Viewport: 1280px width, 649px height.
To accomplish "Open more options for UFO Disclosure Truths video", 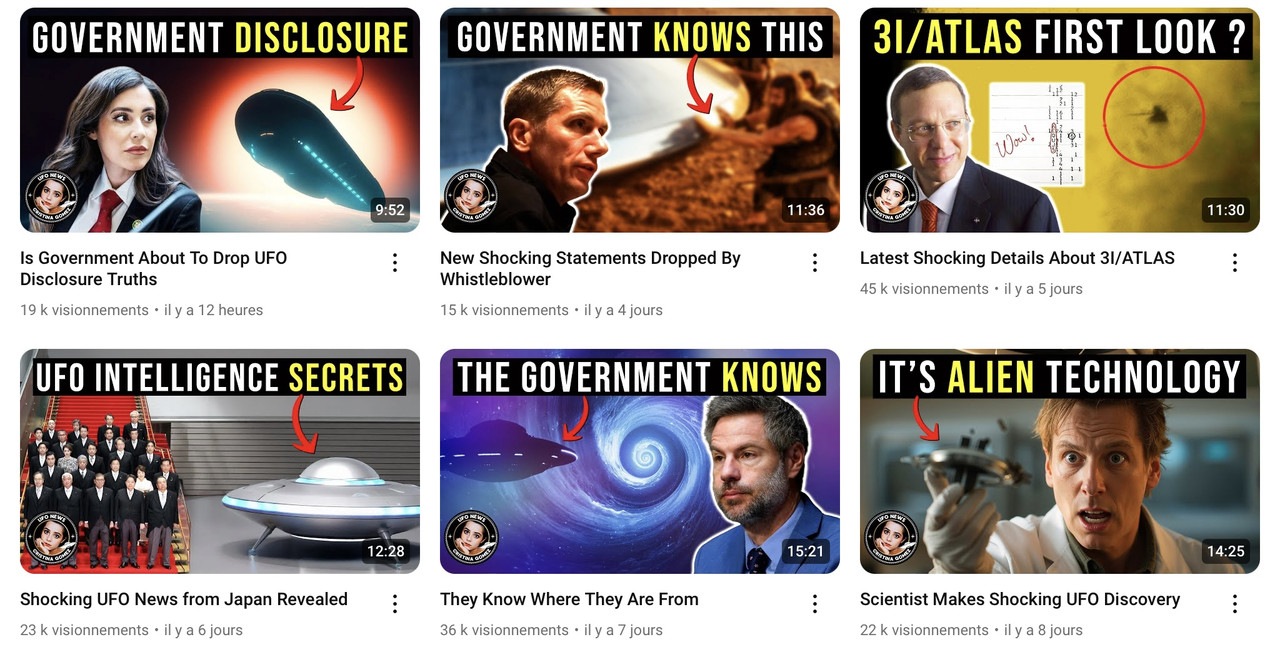I will (395, 262).
